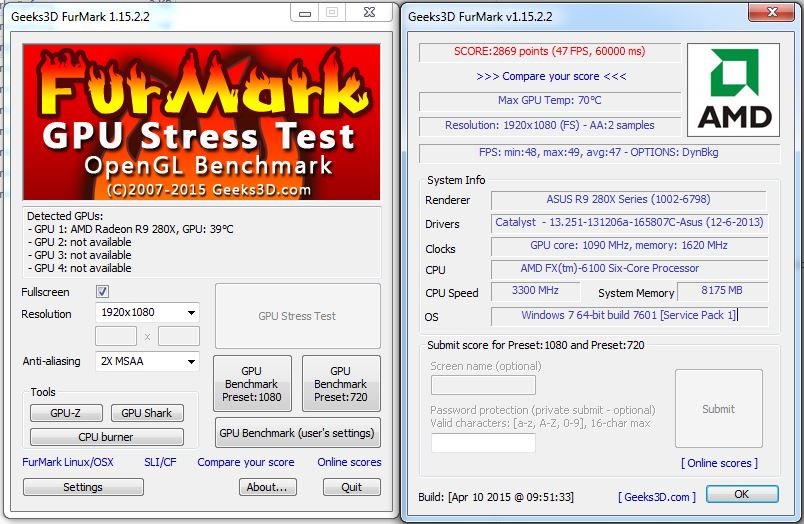
Task: Click the FPS min/max/avg result field
Action: coord(599,153)
